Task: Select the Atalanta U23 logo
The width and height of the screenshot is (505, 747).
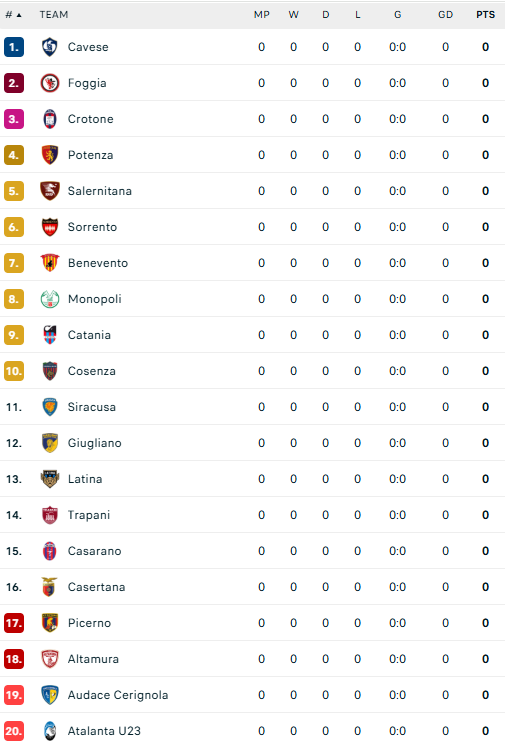Action: pyautogui.click(x=50, y=731)
